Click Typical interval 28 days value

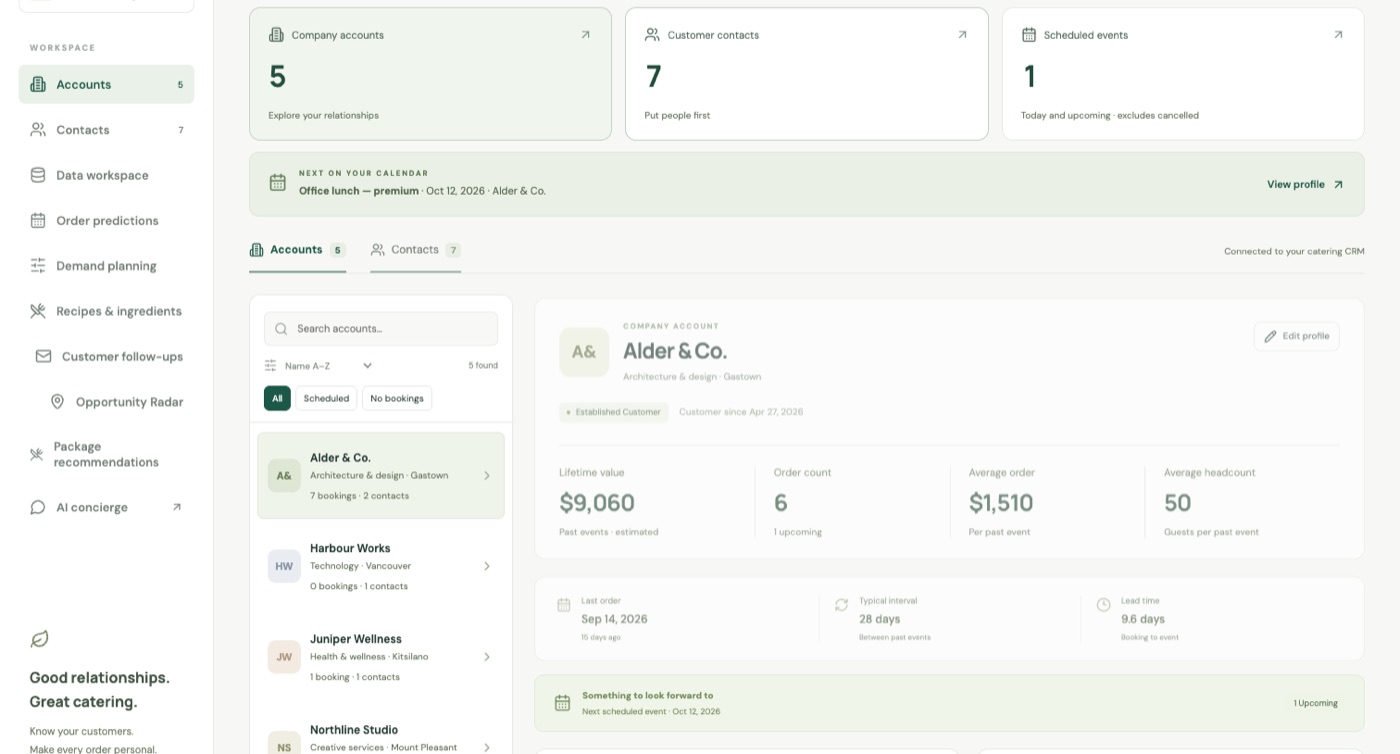(880, 619)
